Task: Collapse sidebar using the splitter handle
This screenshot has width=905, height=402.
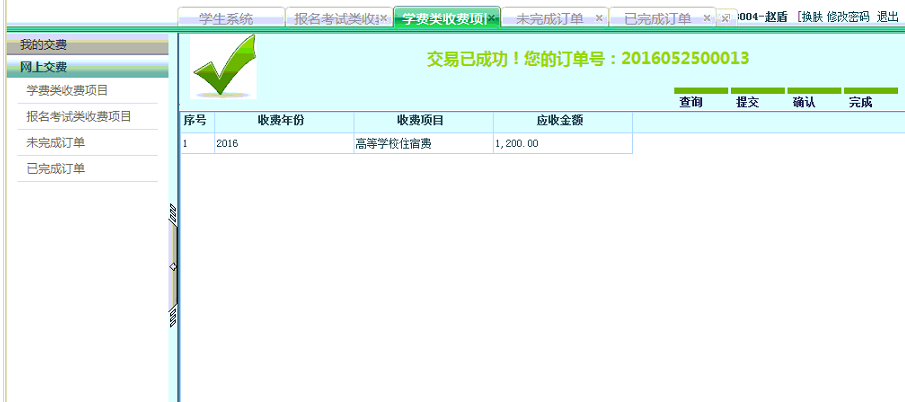Action: 173,266
